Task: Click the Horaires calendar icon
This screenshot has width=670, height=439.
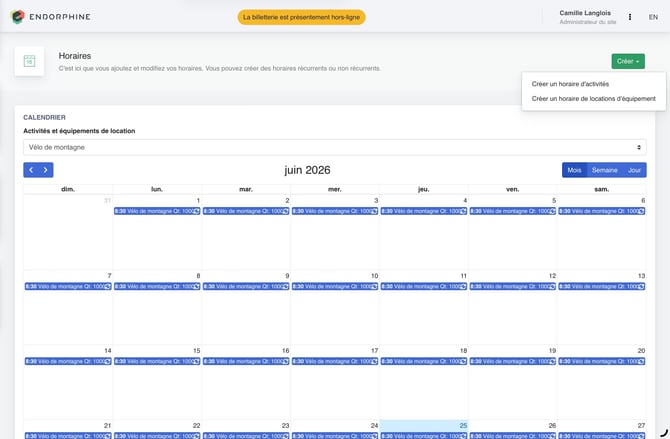Action: [x=29, y=61]
